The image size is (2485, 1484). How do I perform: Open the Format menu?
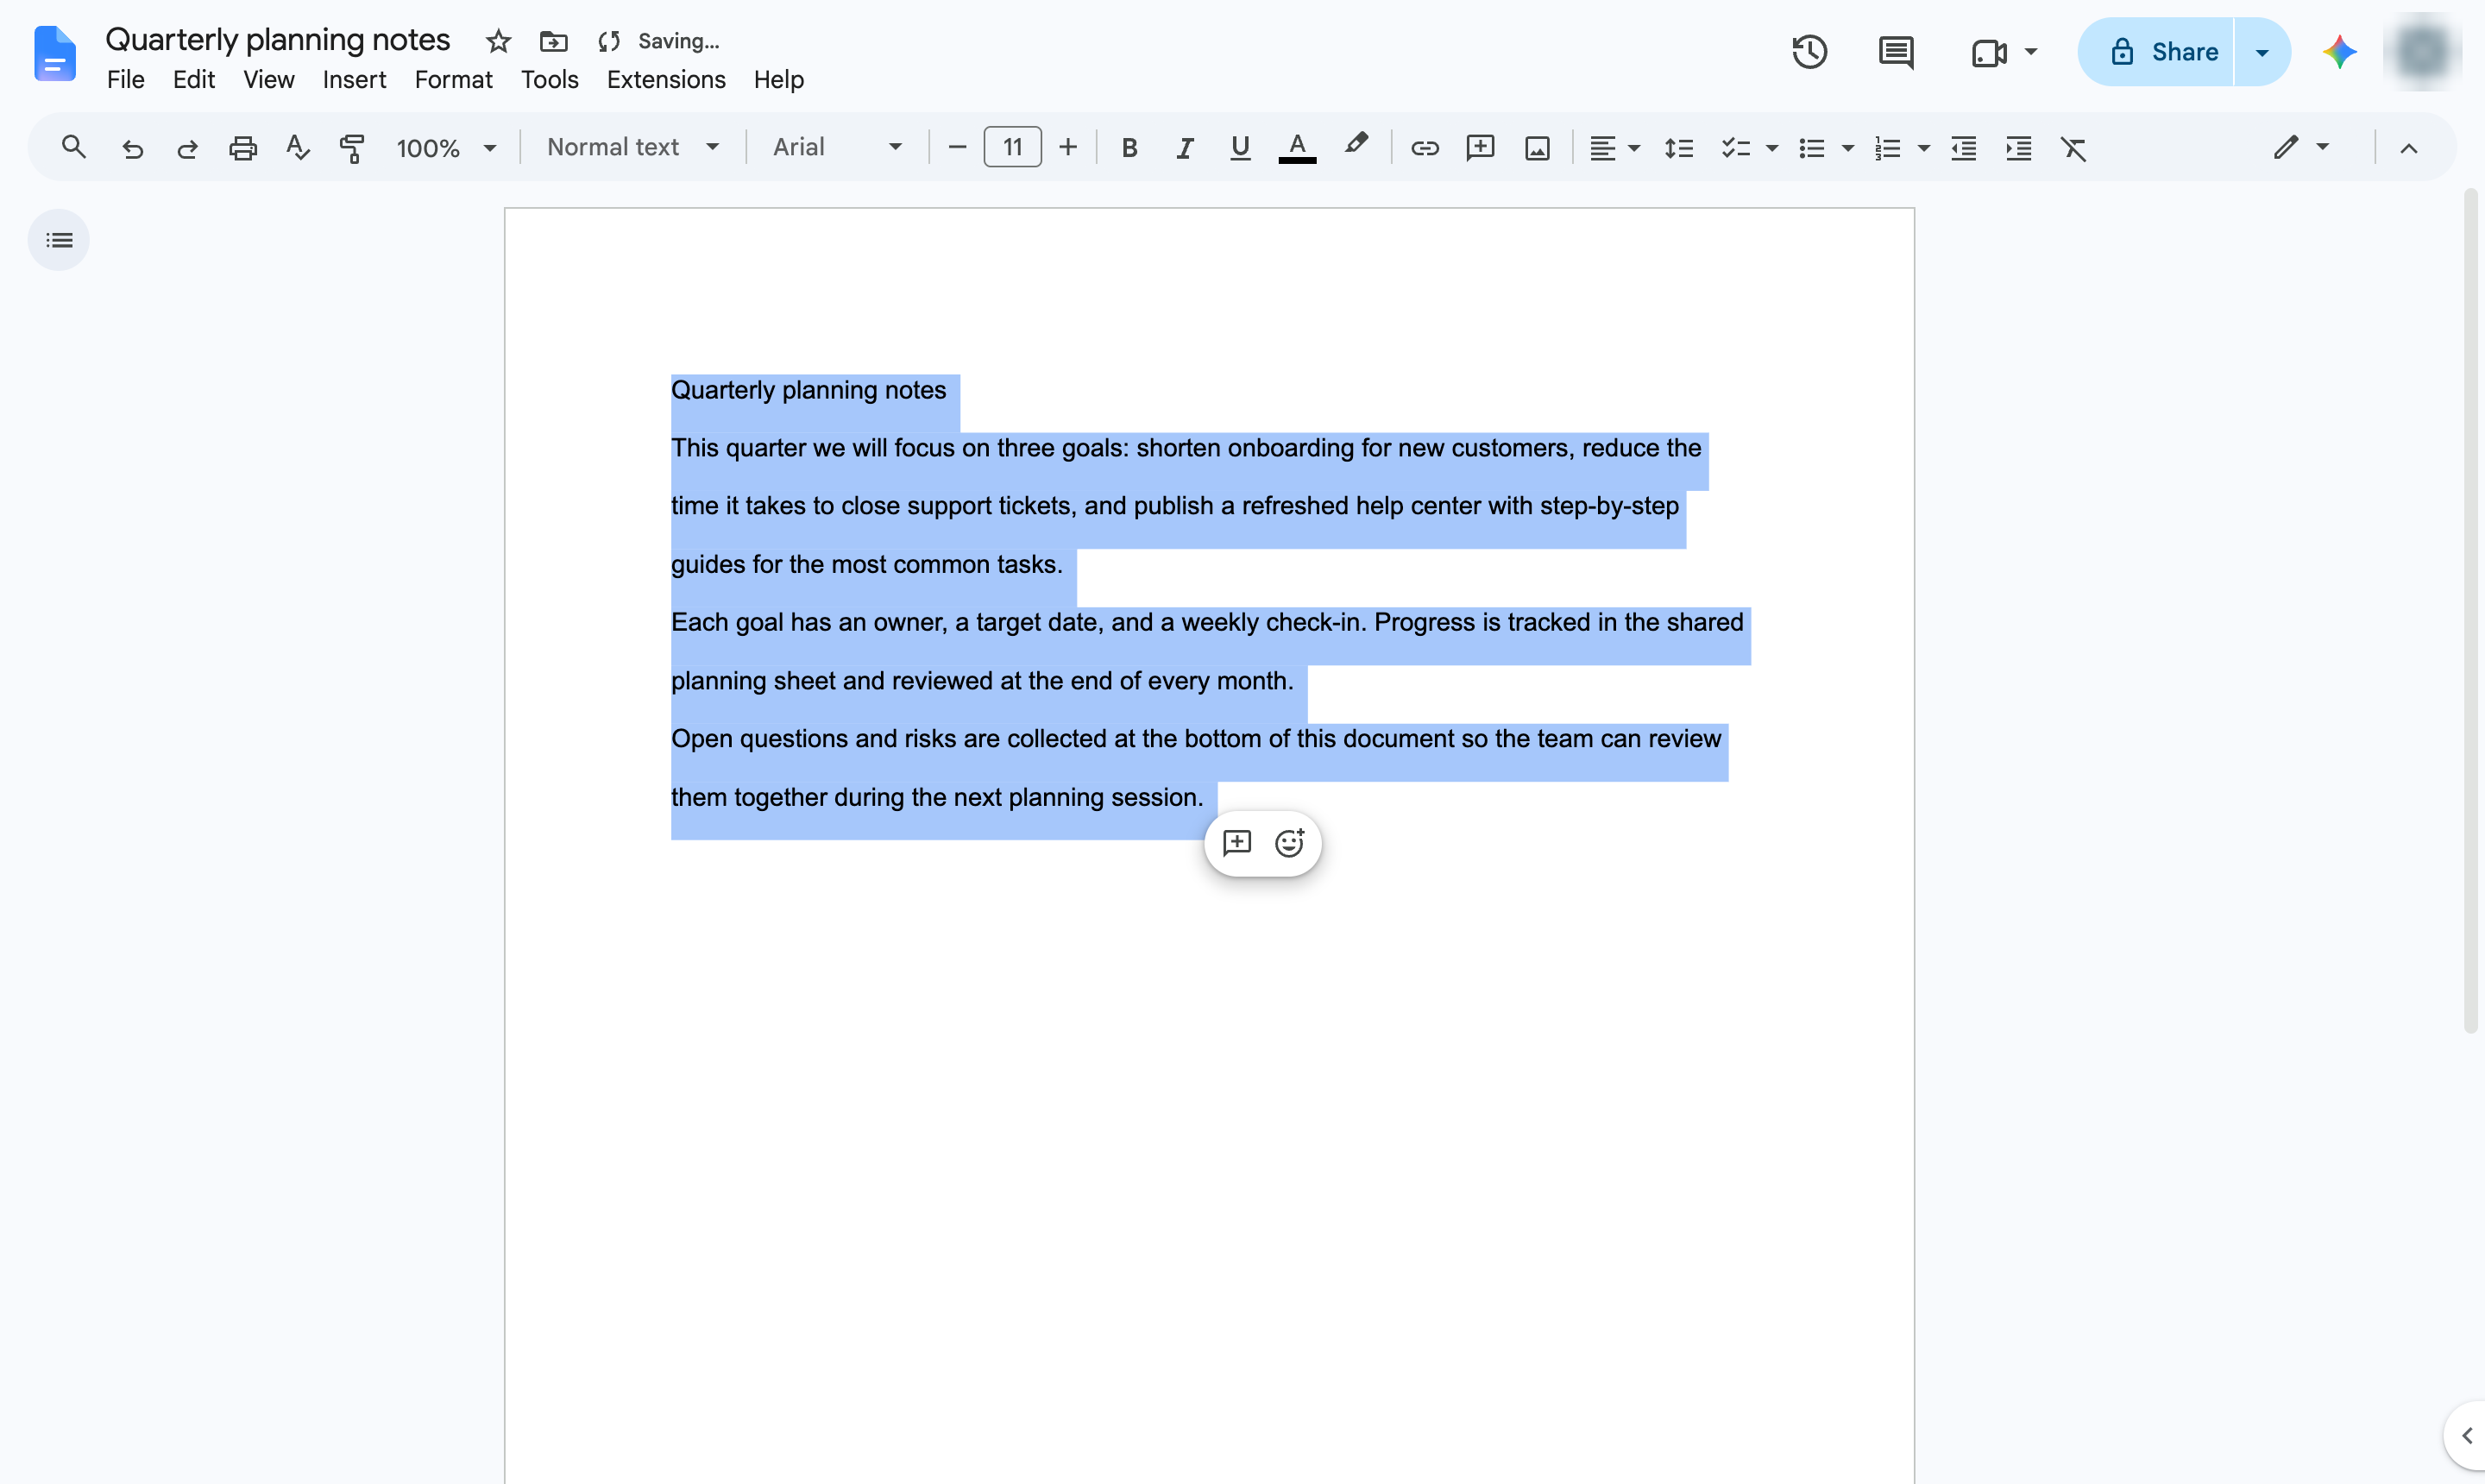click(x=453, y=79)
